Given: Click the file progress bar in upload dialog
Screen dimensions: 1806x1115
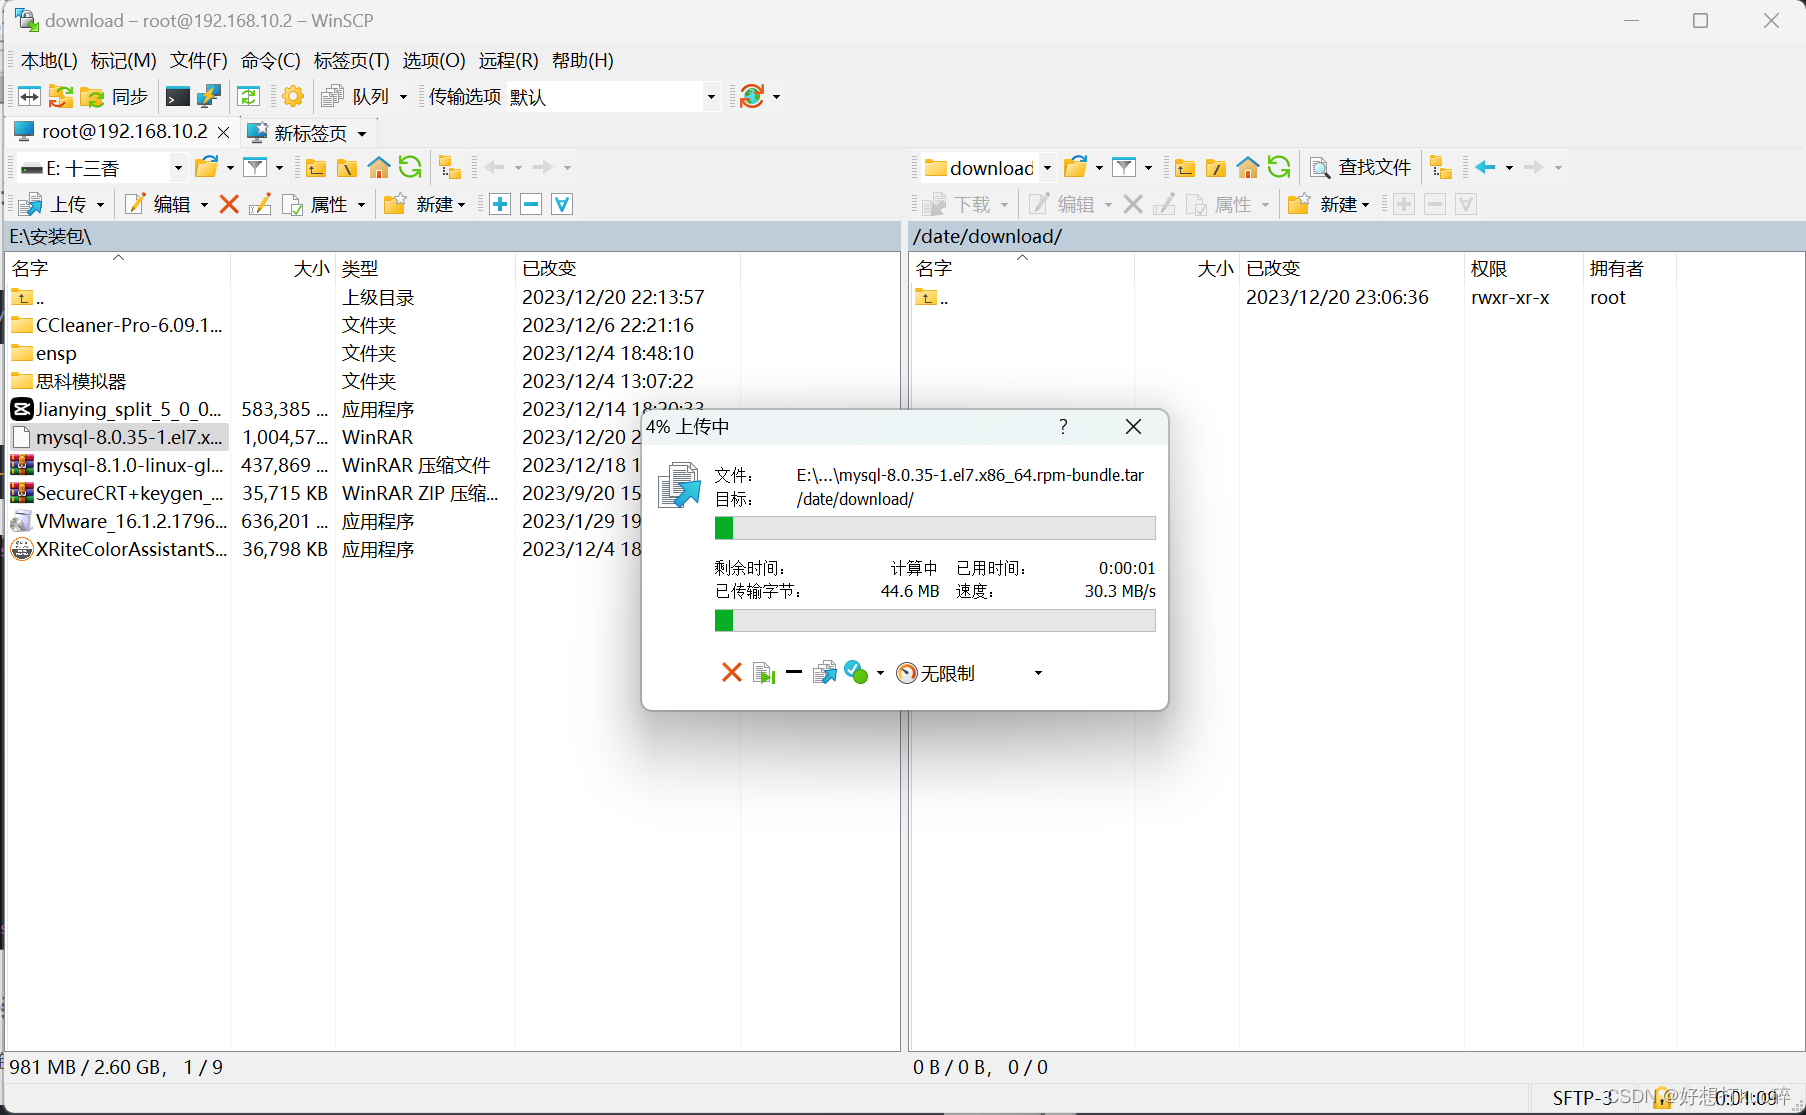Looking at the screenshot, I should pos(935,528).
